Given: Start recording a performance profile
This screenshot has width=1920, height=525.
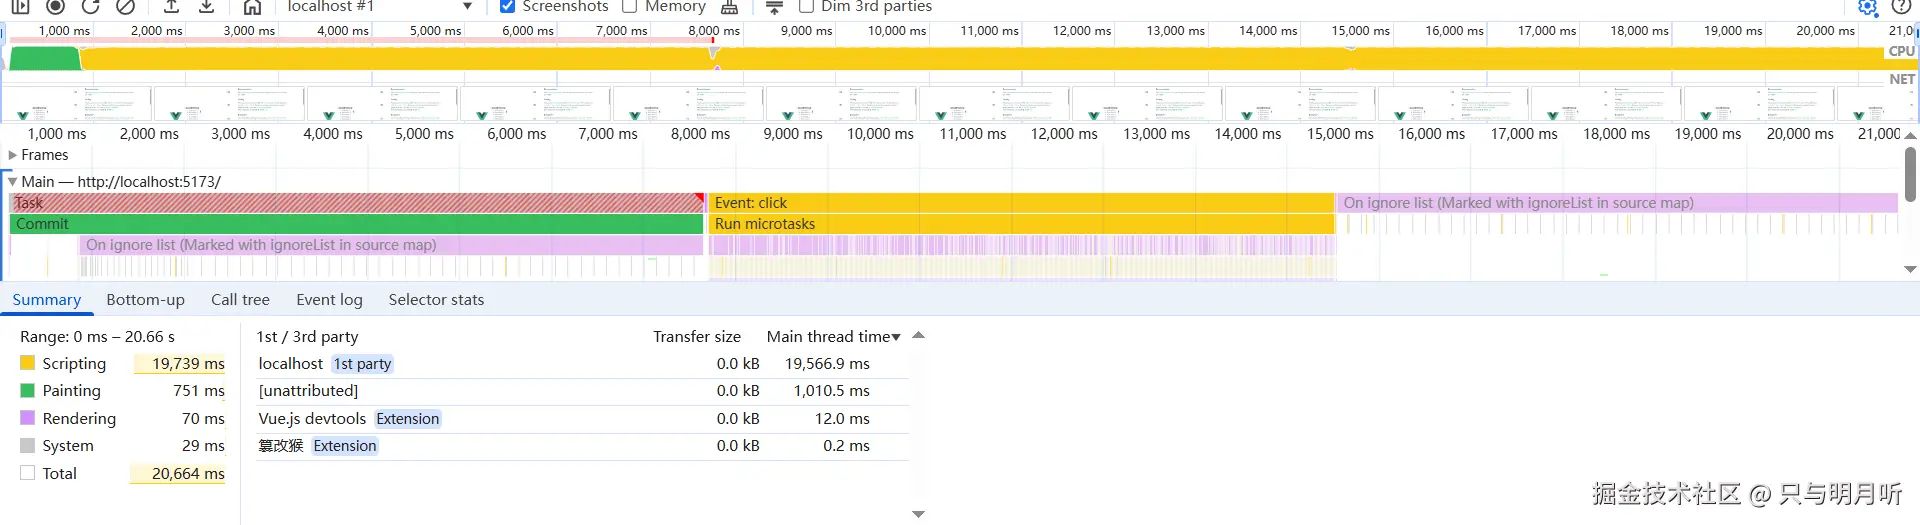Looking at the screenshot, I should point(56,6).
